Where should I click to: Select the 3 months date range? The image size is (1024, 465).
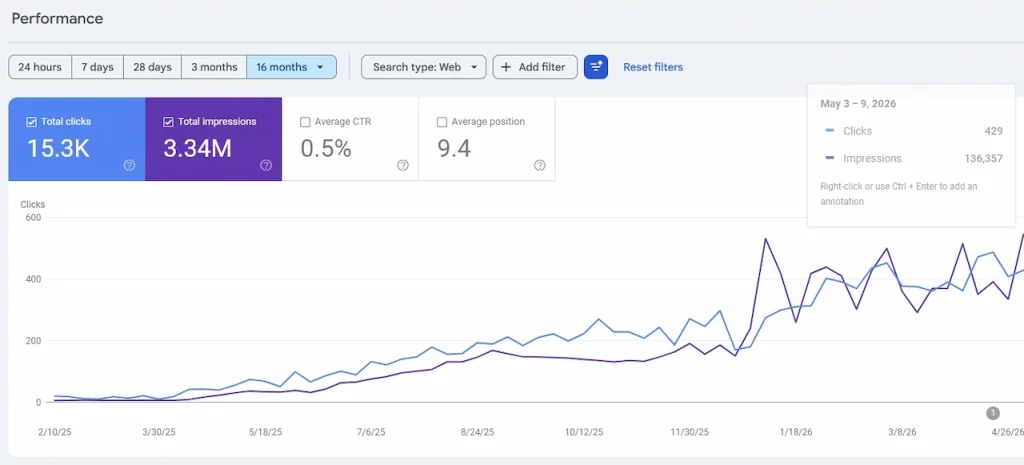214,67
